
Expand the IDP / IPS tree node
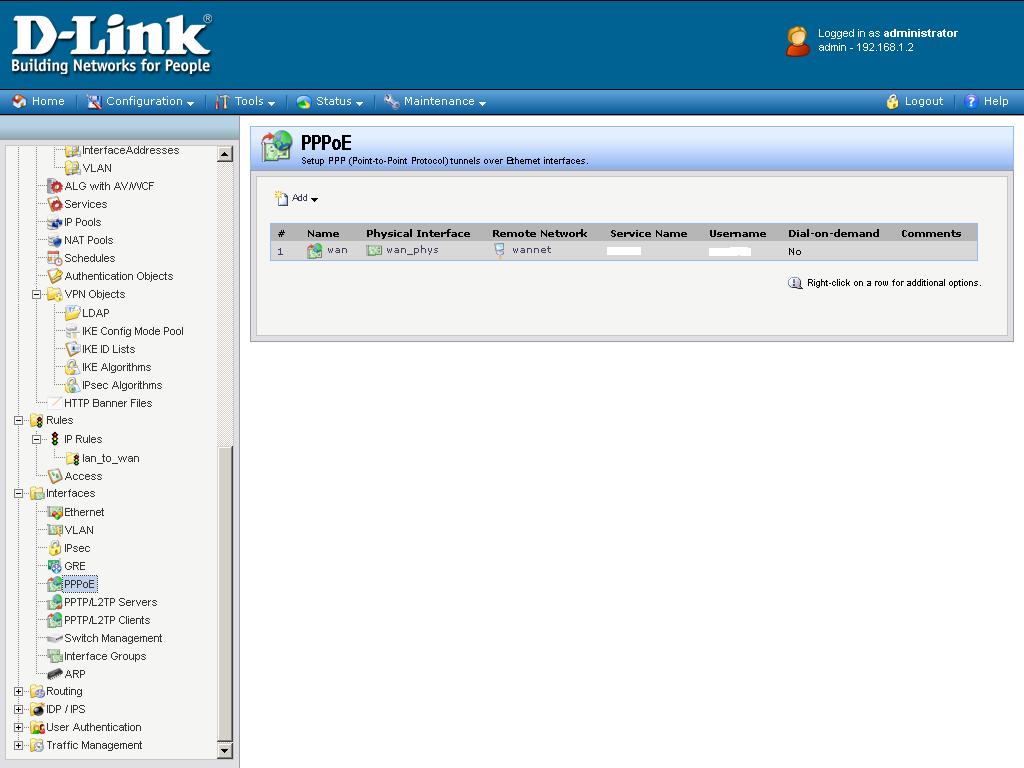[x=18, y=710]
